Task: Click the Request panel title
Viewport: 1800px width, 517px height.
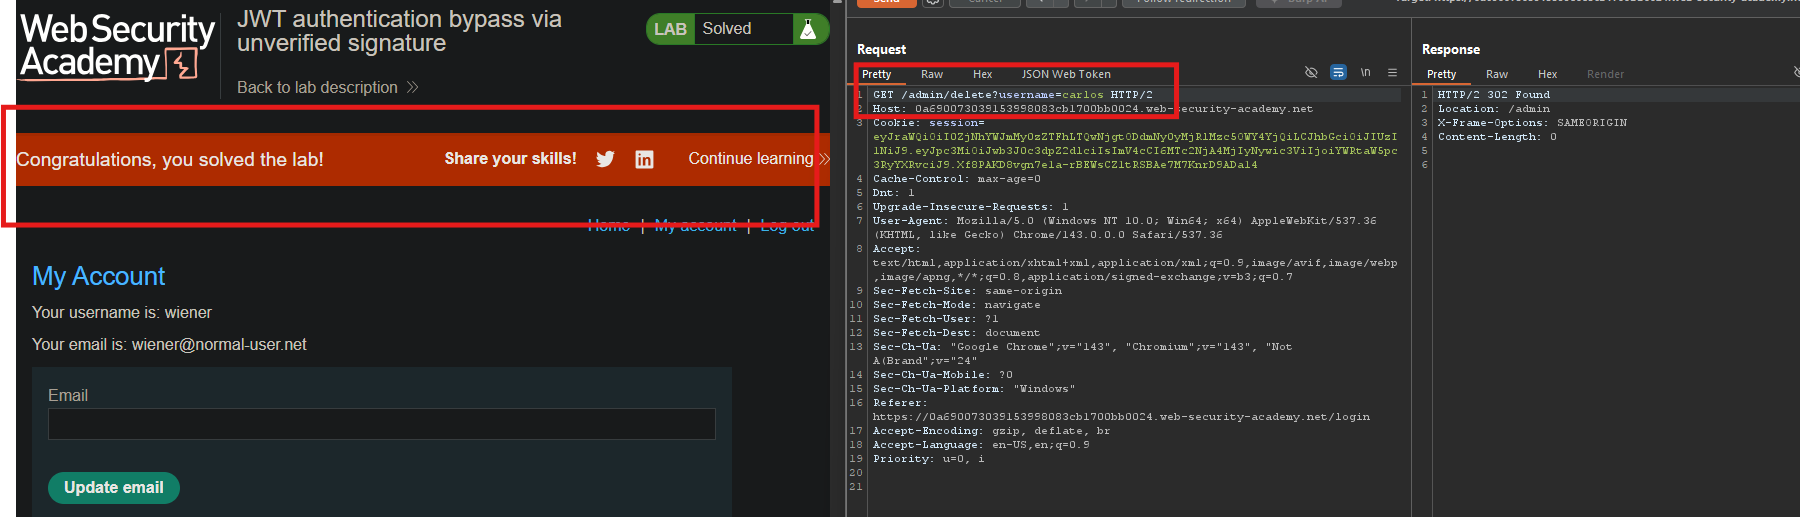Action: click(x=881, y=49)
